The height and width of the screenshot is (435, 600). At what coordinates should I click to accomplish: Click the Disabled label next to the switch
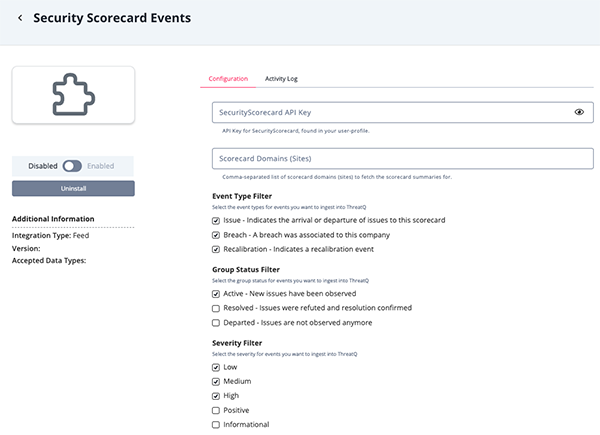(43, 166)
